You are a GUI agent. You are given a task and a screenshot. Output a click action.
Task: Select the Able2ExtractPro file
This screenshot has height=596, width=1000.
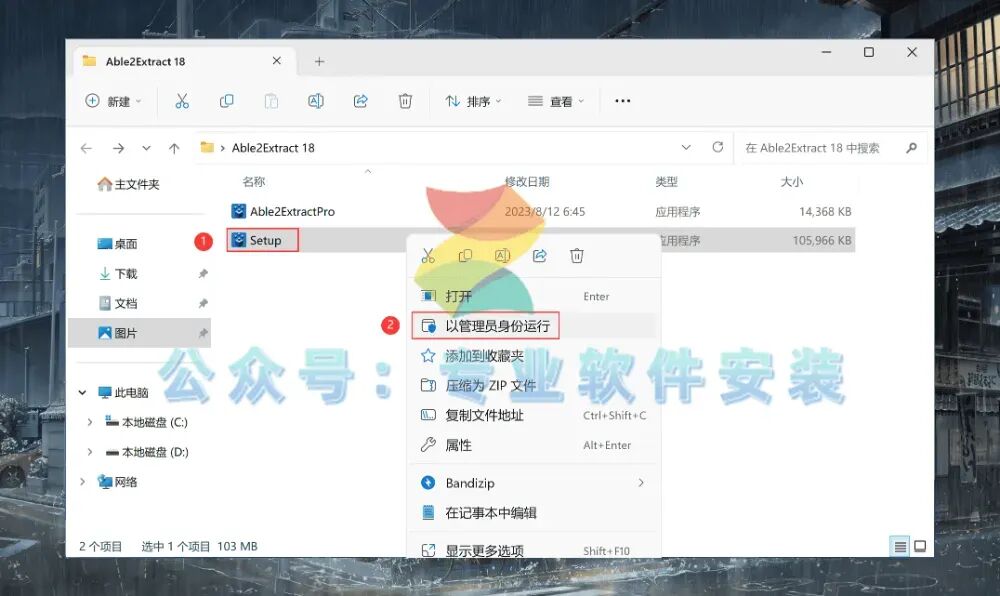point(283,211)
